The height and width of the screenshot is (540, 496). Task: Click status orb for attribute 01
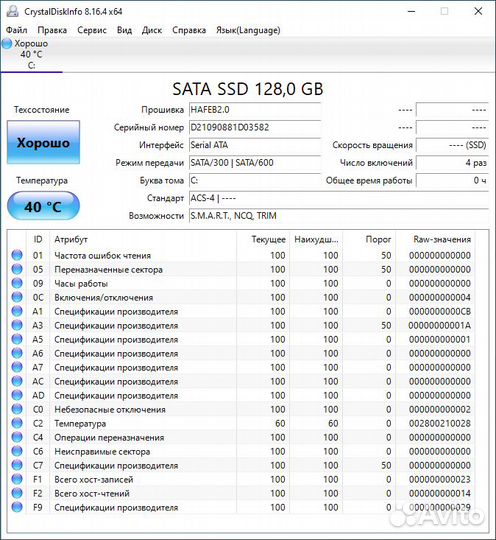pos(17,255)
